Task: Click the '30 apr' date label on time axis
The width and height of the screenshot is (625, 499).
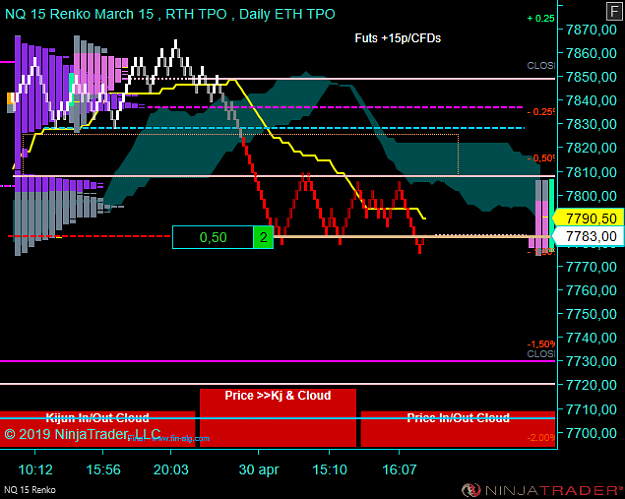Action: click(x=259, y=470)
